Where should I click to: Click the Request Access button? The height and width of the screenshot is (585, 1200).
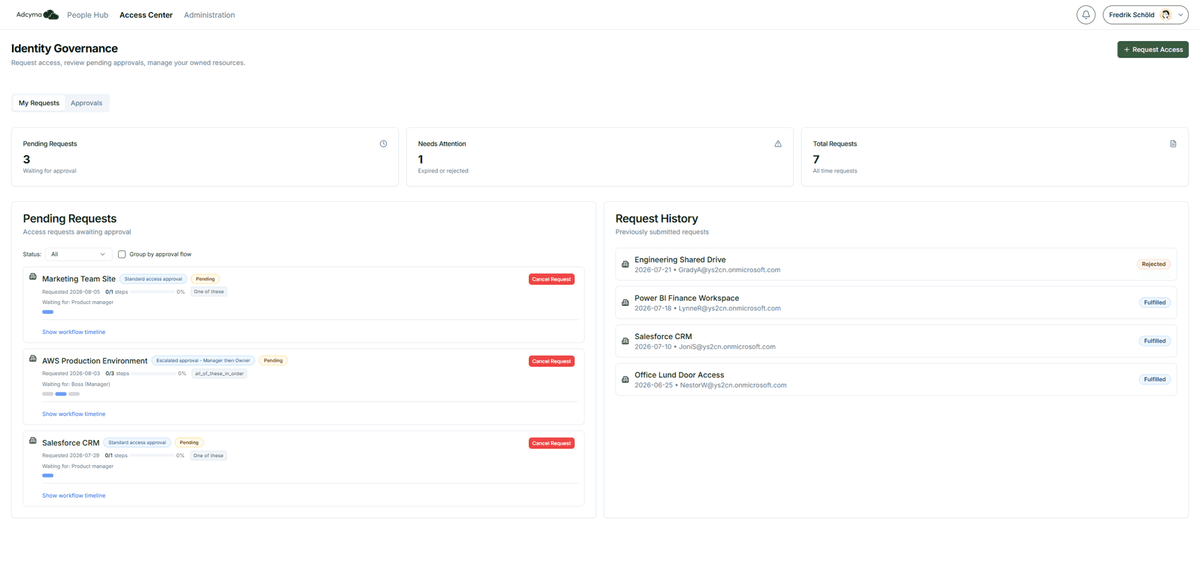1153,49
